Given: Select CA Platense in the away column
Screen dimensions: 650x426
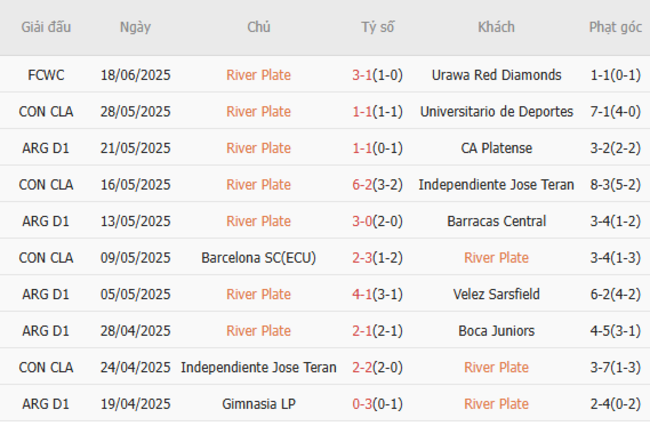Looking at the screenshot, I should [x=496, y=148].
